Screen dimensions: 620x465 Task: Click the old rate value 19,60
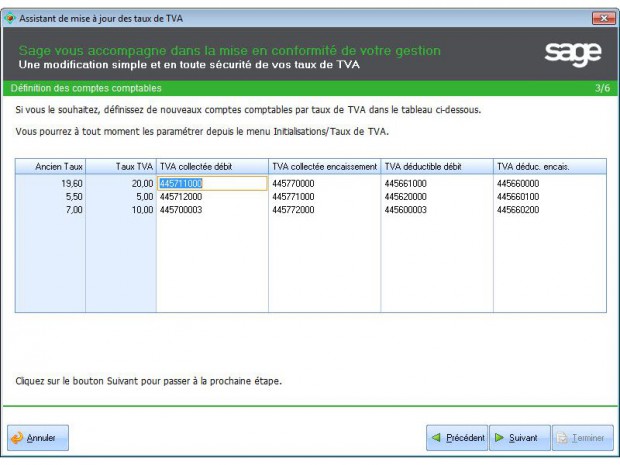[72, 183]
